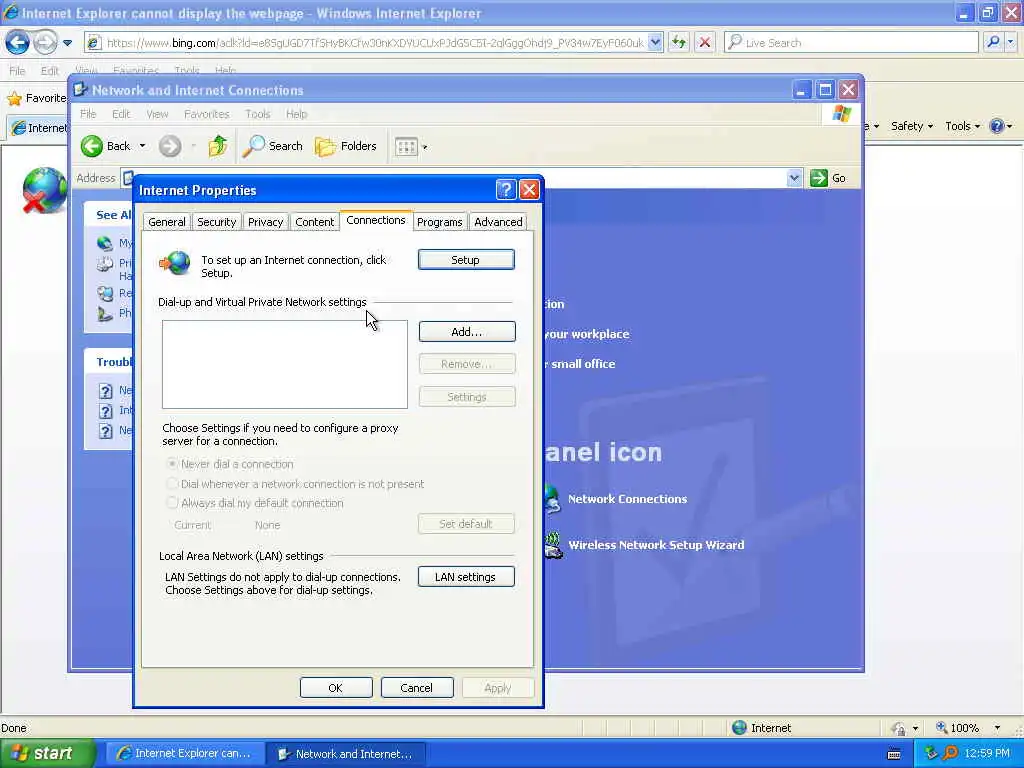
Task: Click Search in Network Connections toolbar
Action: [x=272, y=146]
